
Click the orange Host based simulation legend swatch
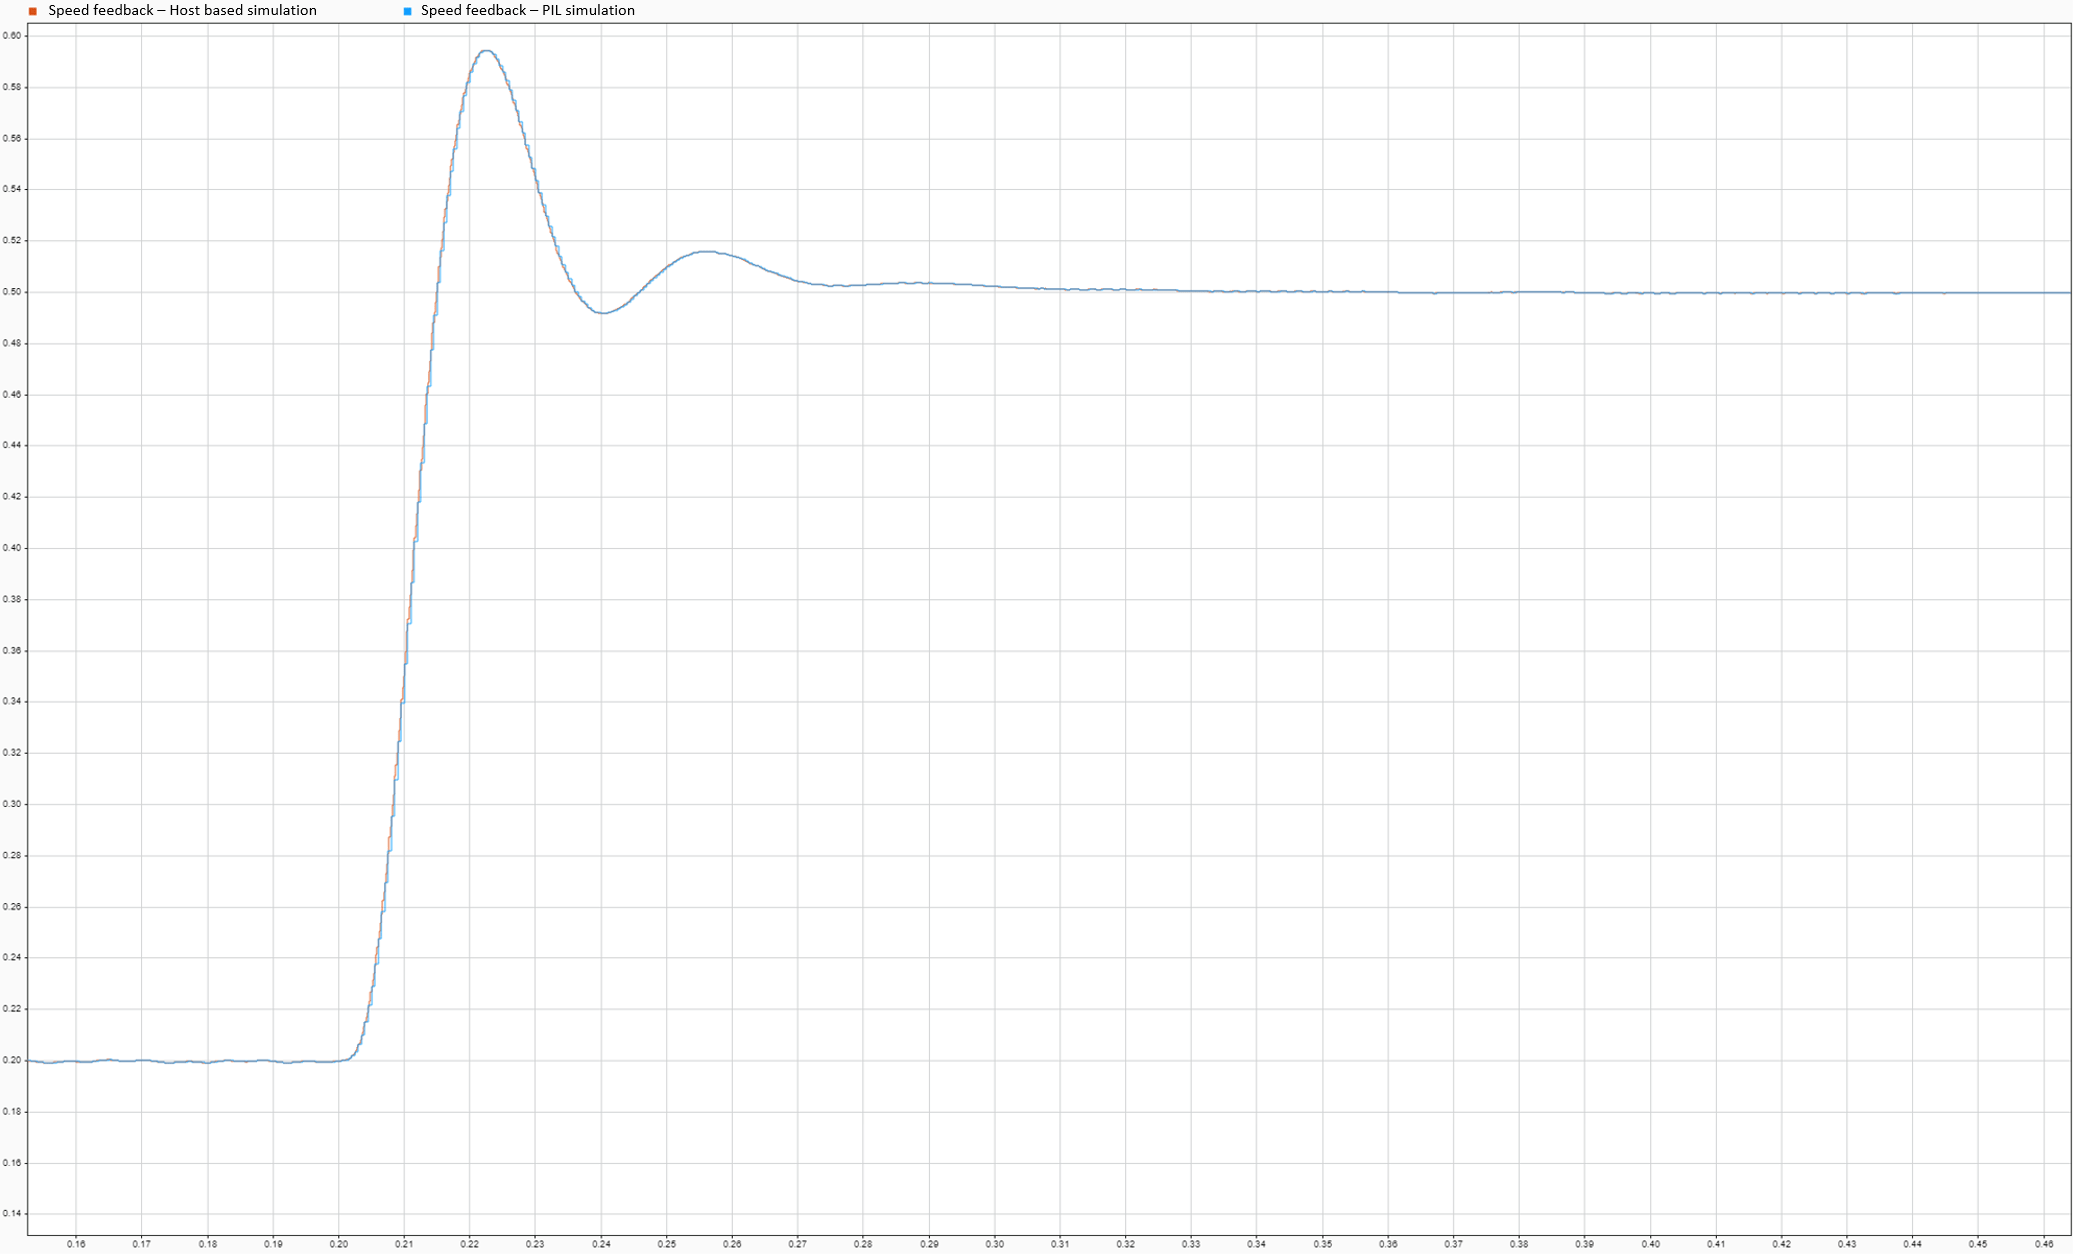point(33,11)
